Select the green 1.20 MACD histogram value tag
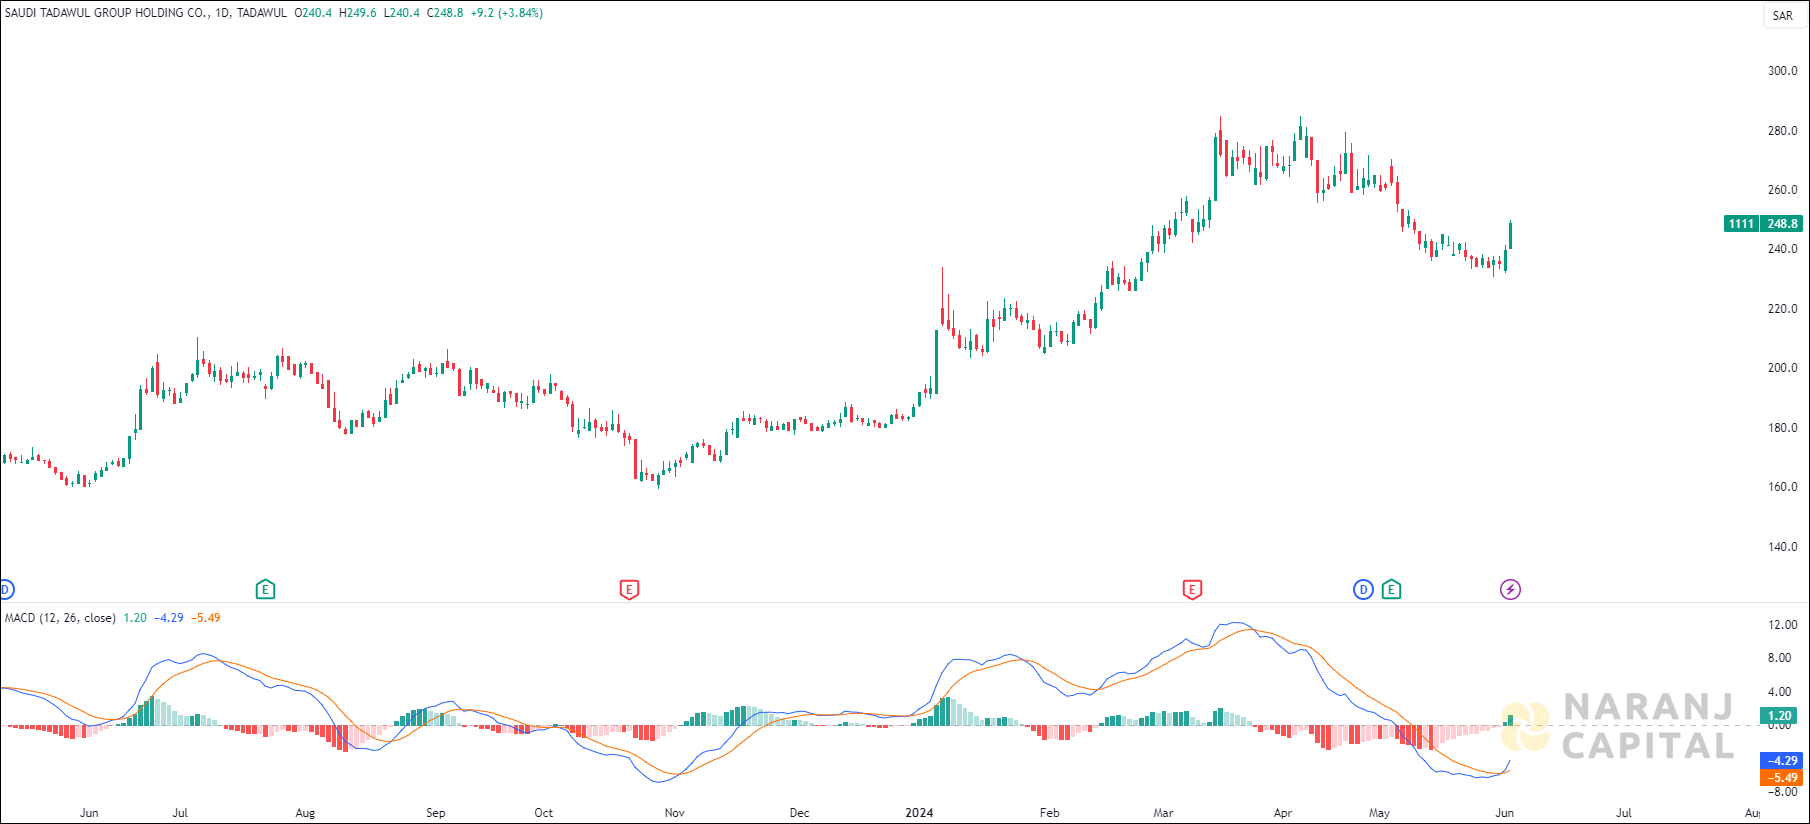The height and width of the screenshot is (824, 1810). click(1780, 715)
